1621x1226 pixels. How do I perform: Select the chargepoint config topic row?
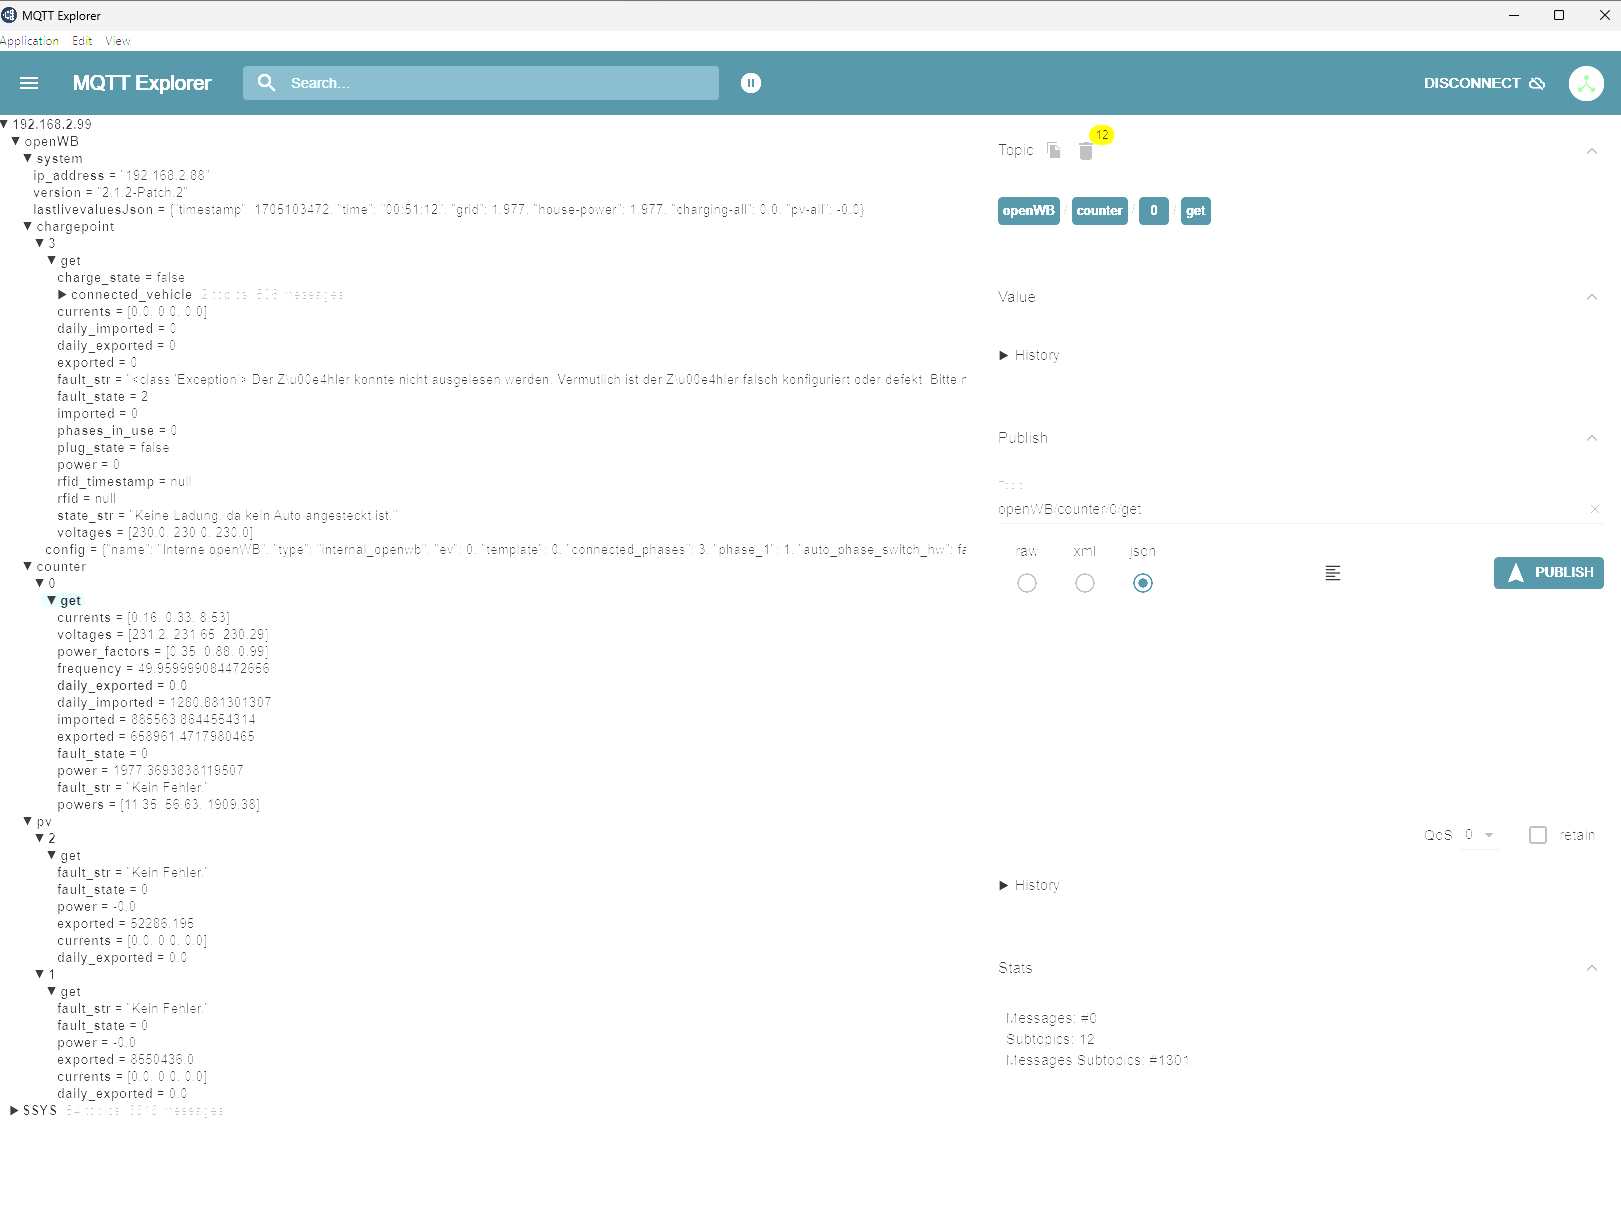tap(506, 549)
